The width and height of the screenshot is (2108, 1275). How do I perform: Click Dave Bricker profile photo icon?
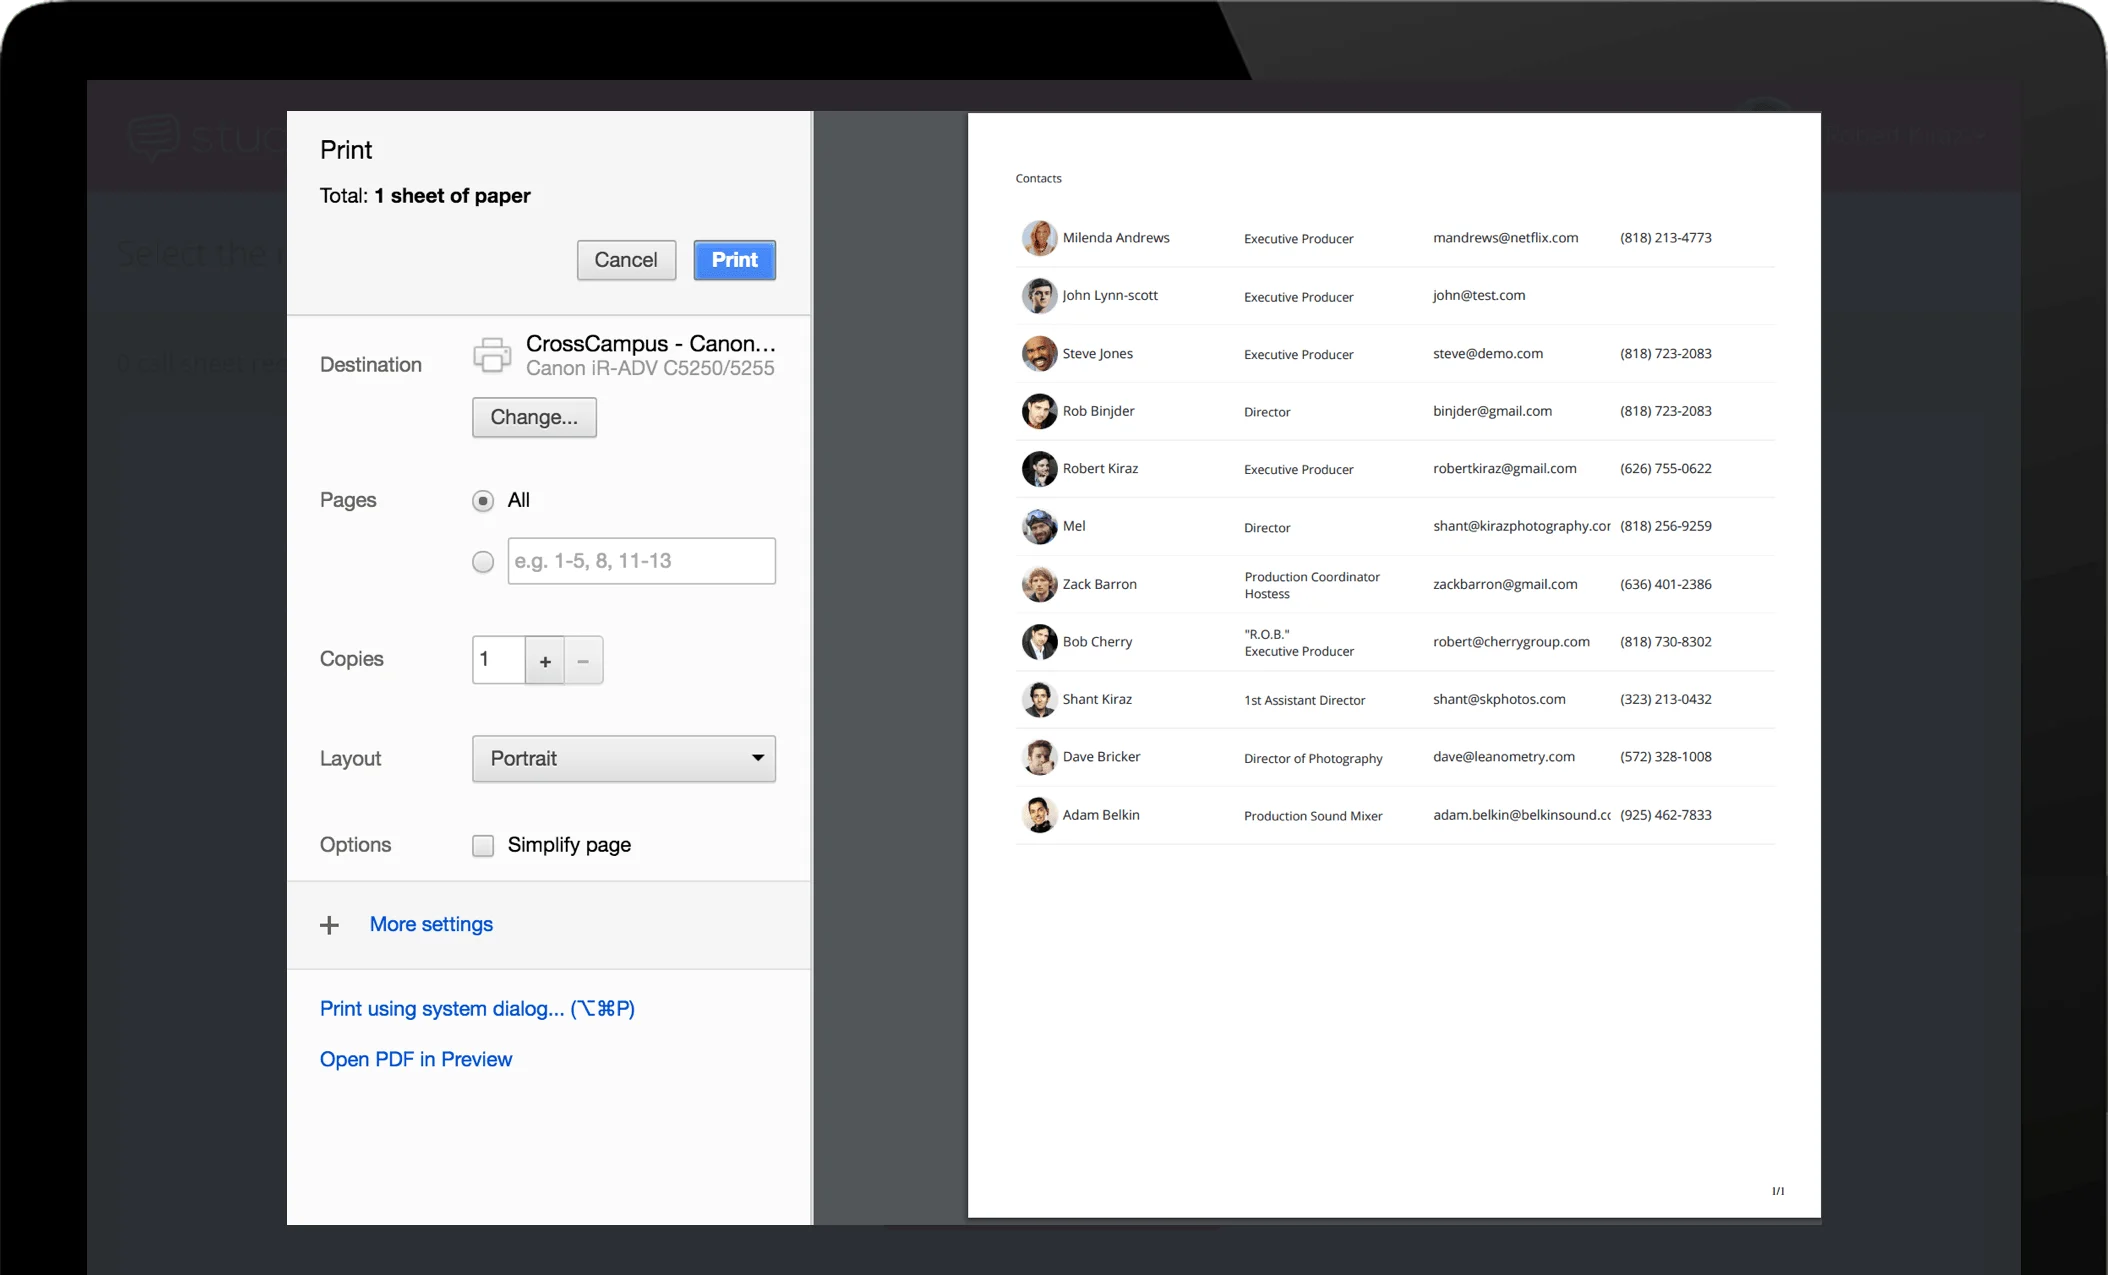1037,757
